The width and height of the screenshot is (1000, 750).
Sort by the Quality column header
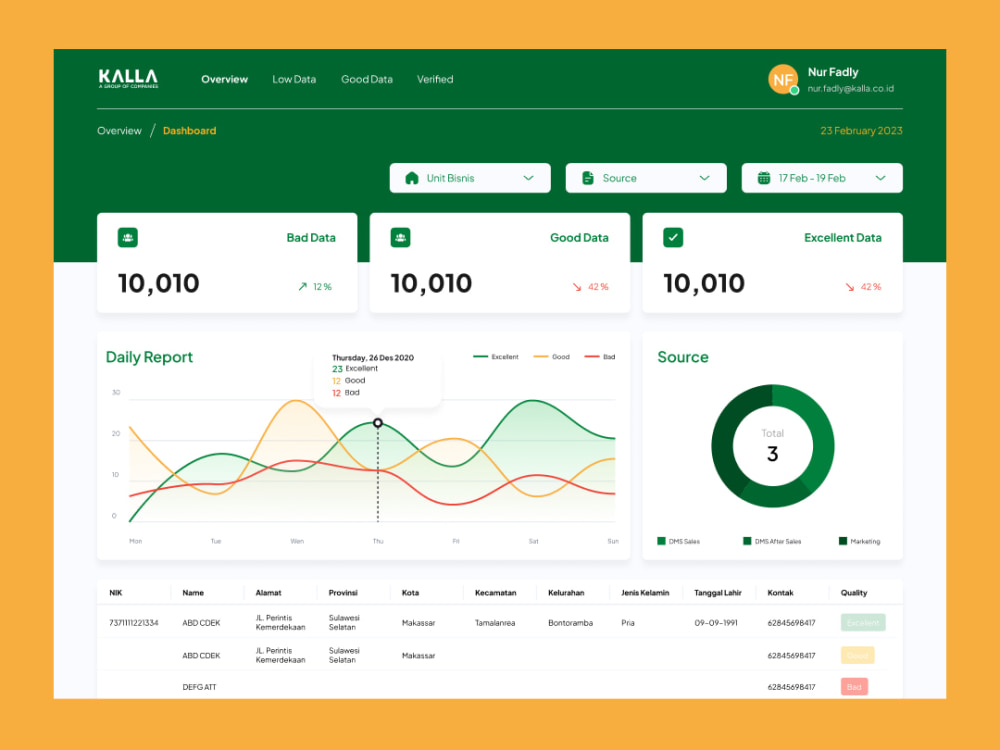point(853,592)
